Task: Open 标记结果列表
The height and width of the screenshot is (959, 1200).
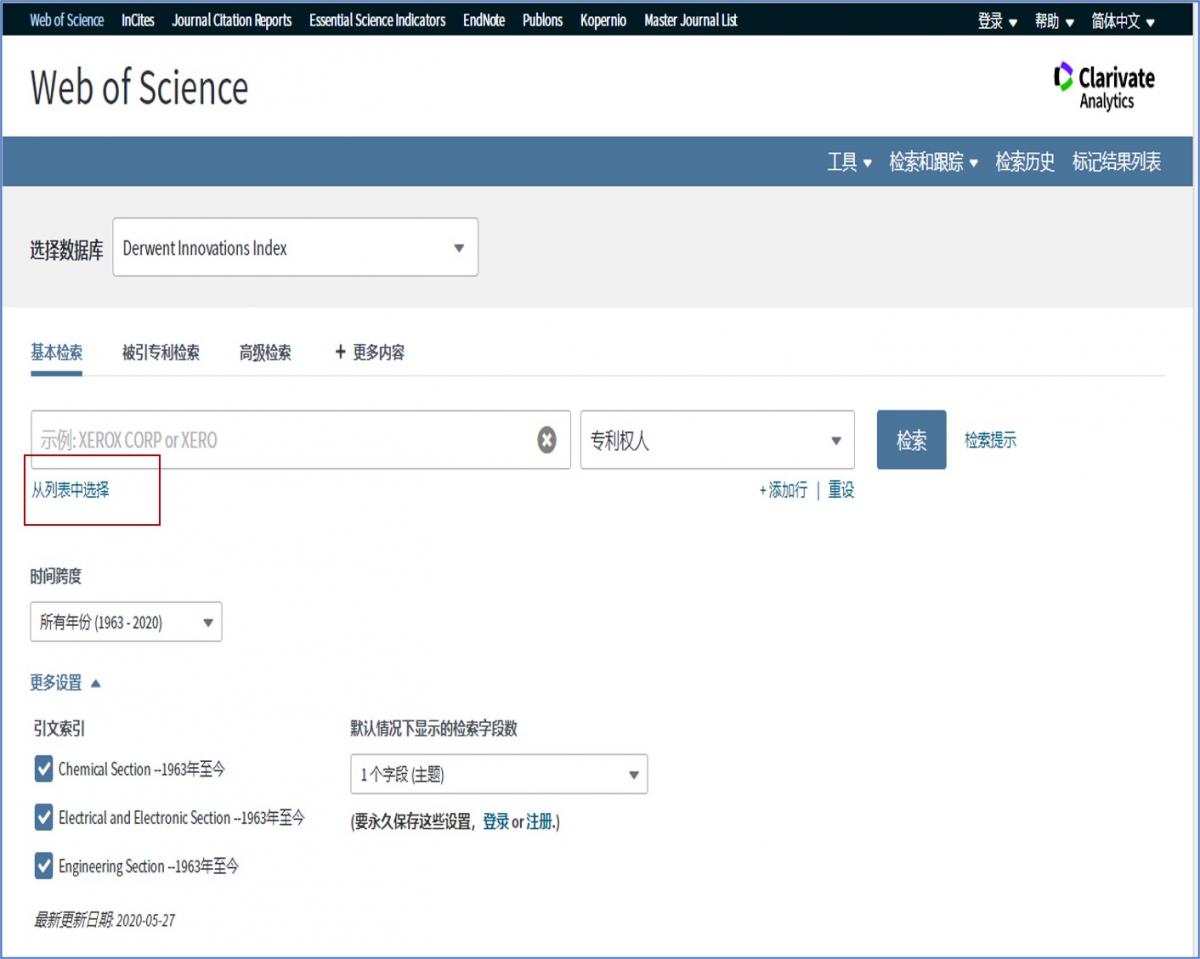Action: click(1117, 162)
